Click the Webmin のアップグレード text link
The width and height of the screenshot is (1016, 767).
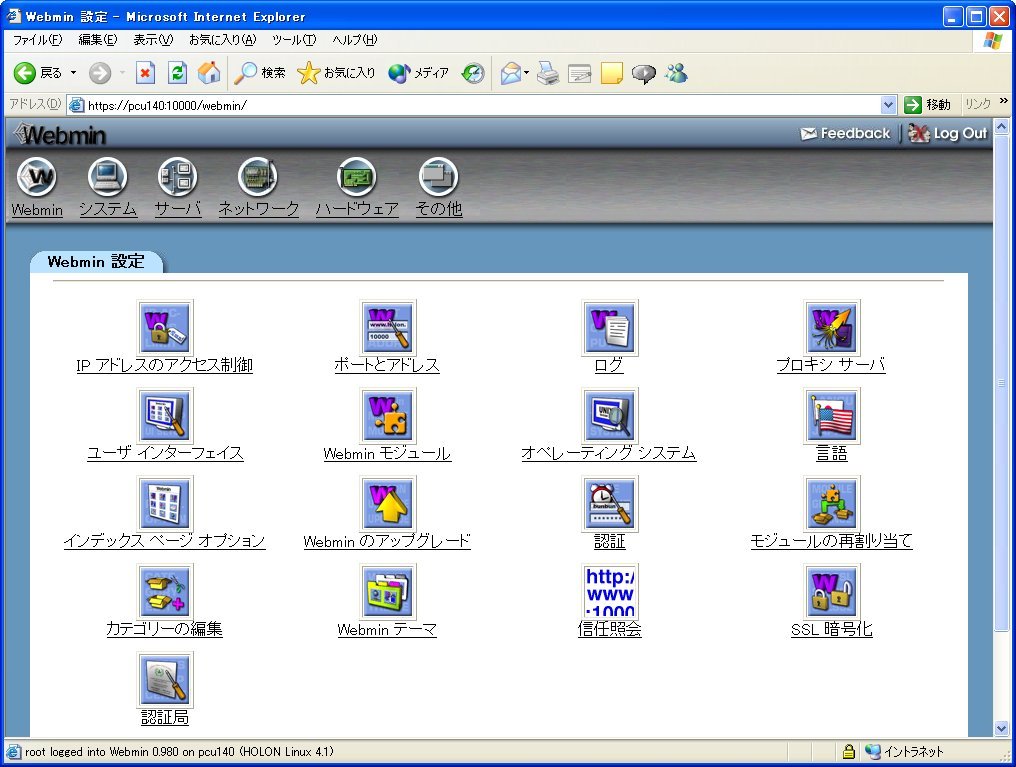(387, 542)
